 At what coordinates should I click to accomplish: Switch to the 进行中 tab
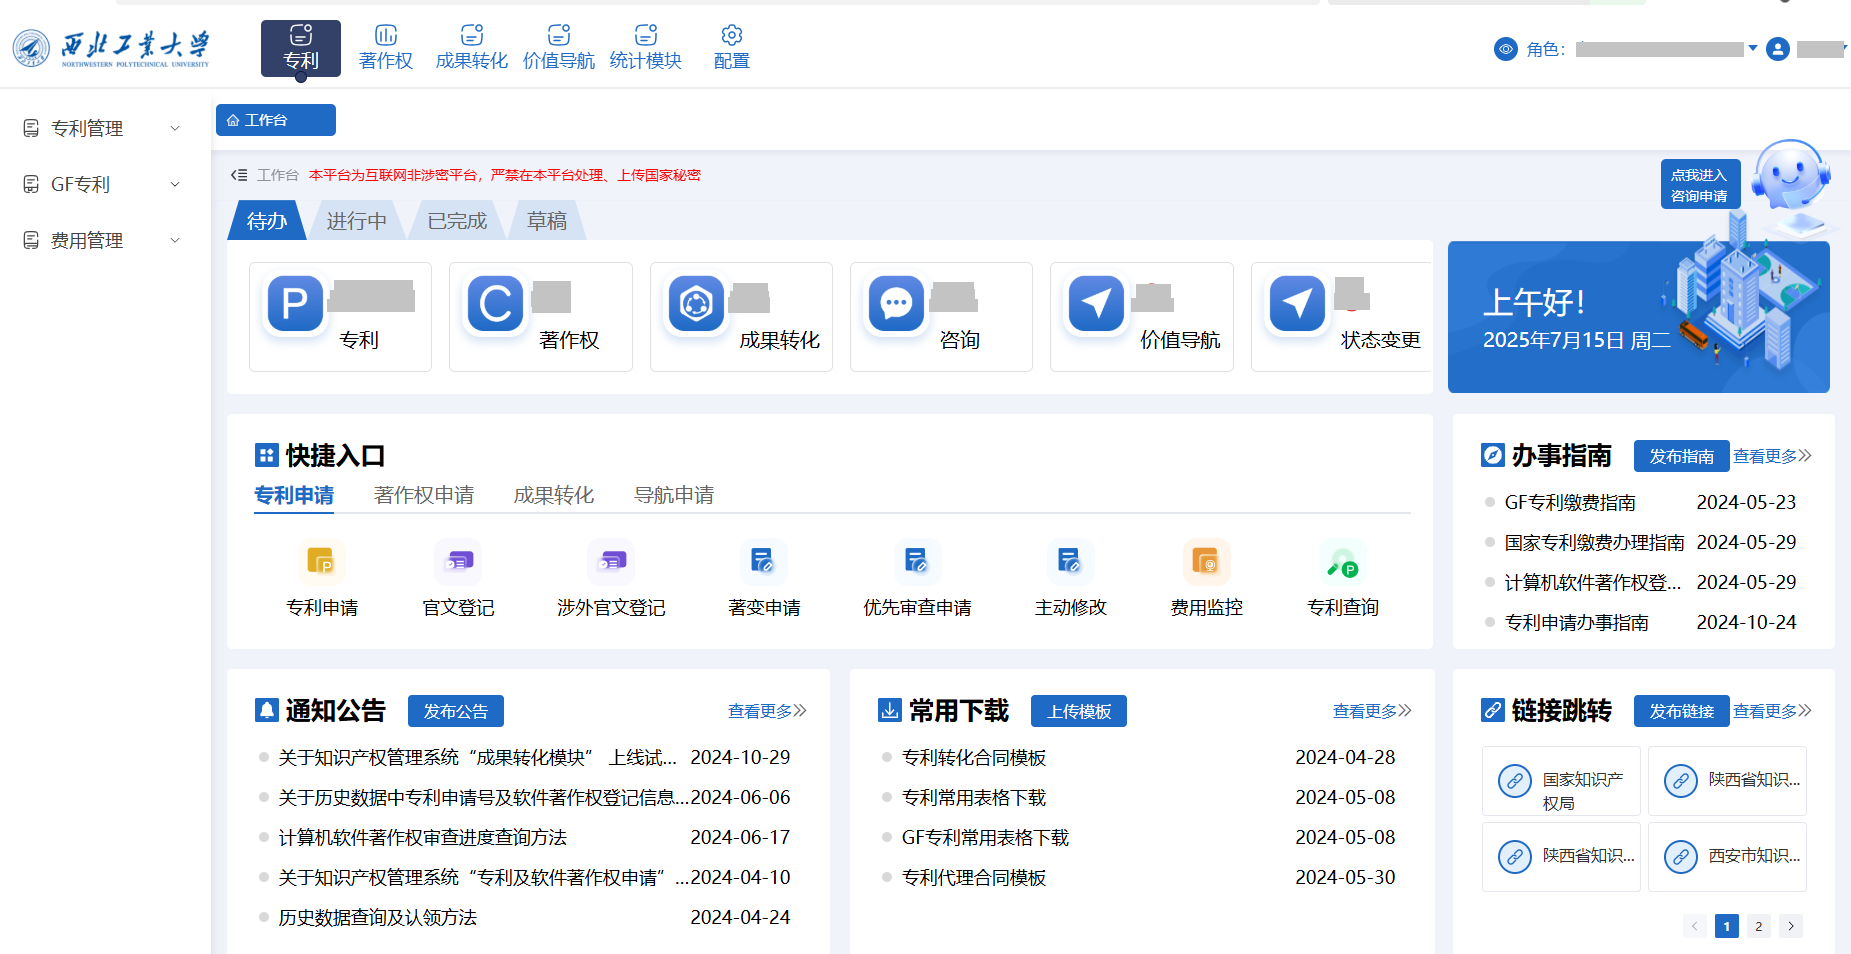pyautogui.click(x=356, y=221)
